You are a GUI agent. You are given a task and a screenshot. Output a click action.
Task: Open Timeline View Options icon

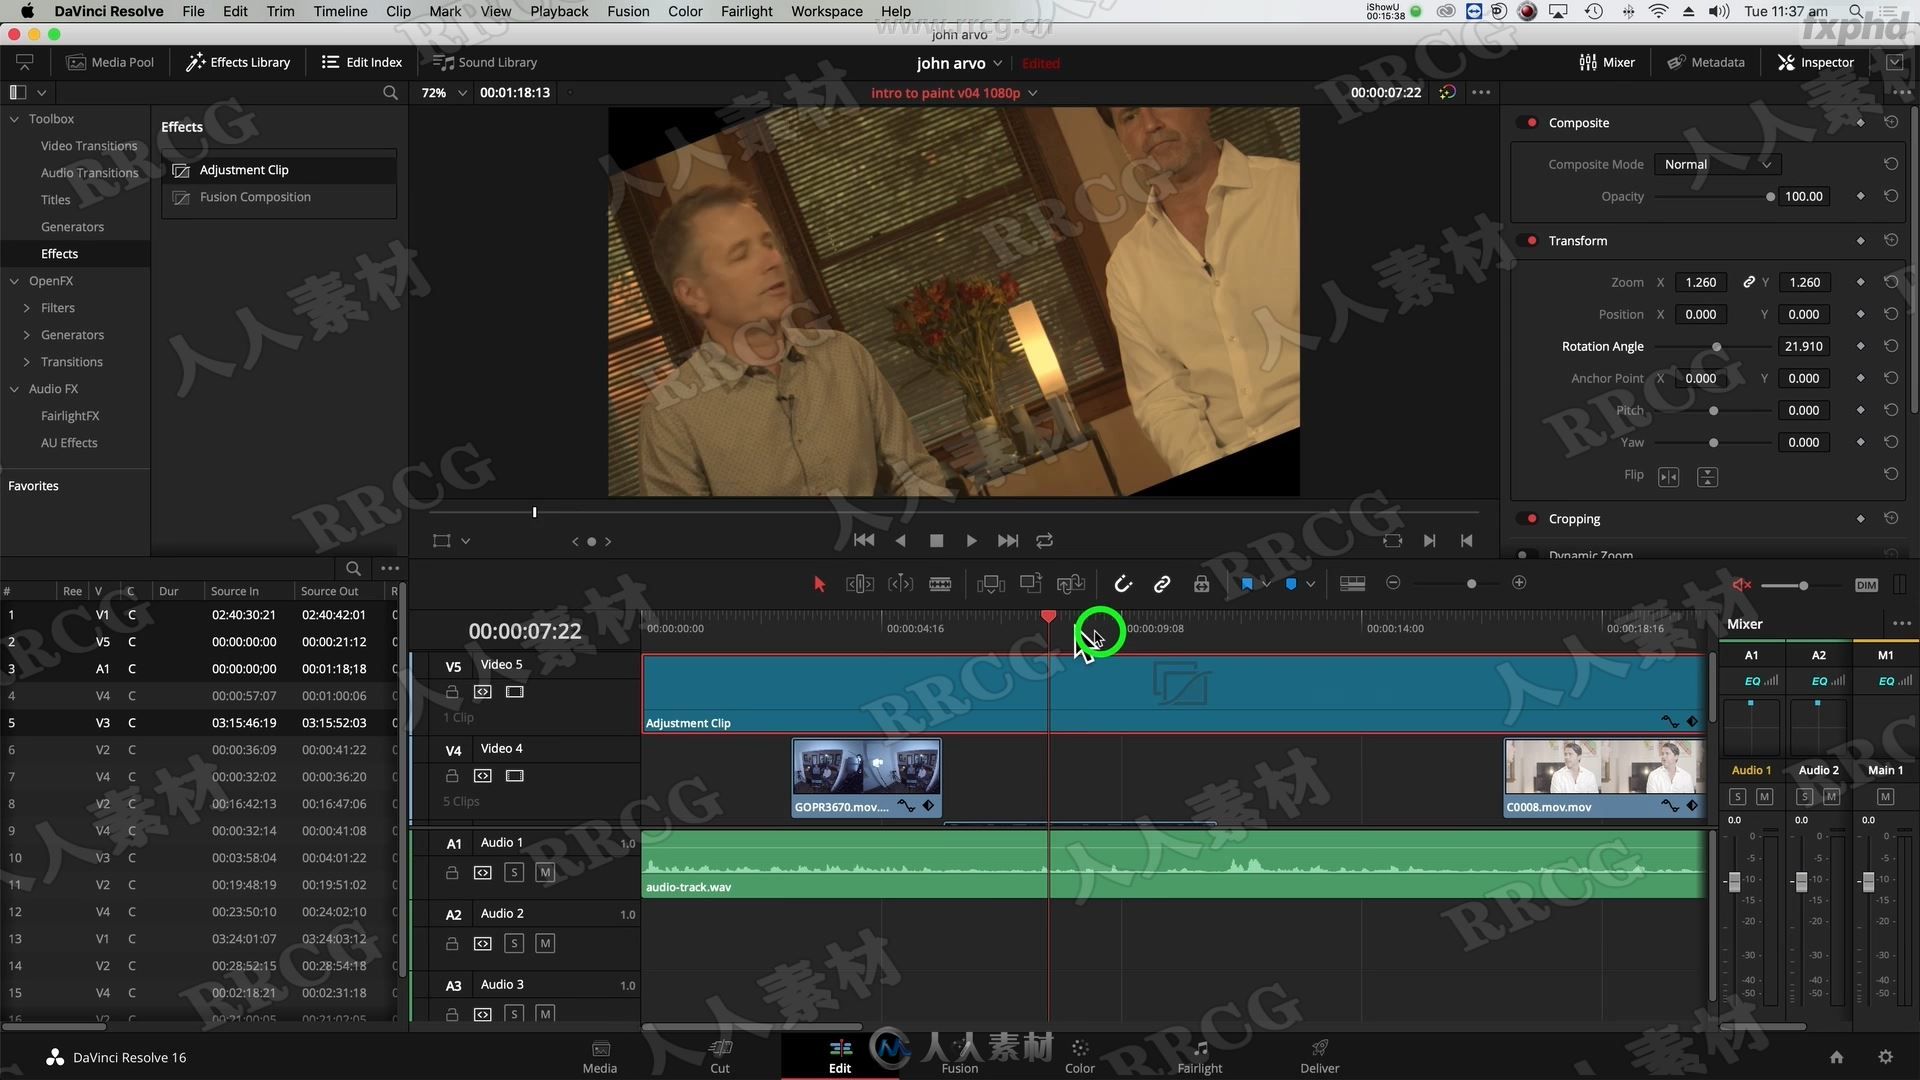coord(1352,584)
